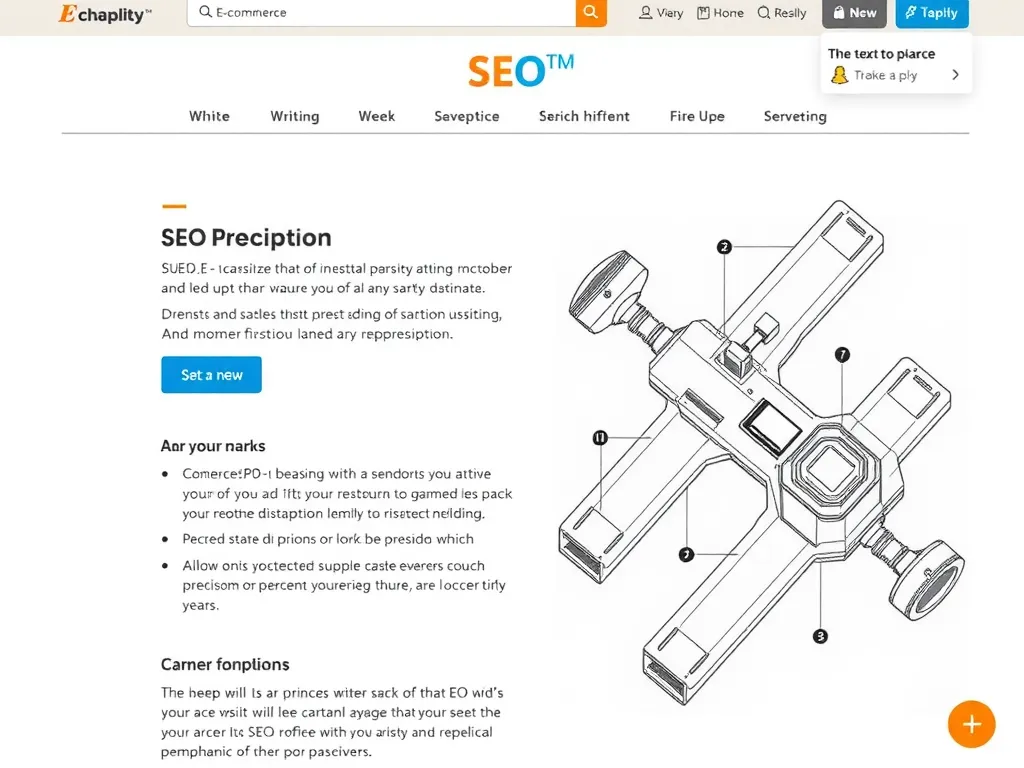This screenshot has height=768, width=1024.
Task: Click the orange accent bar above SEO Preciption
Action: pos(174,205)
